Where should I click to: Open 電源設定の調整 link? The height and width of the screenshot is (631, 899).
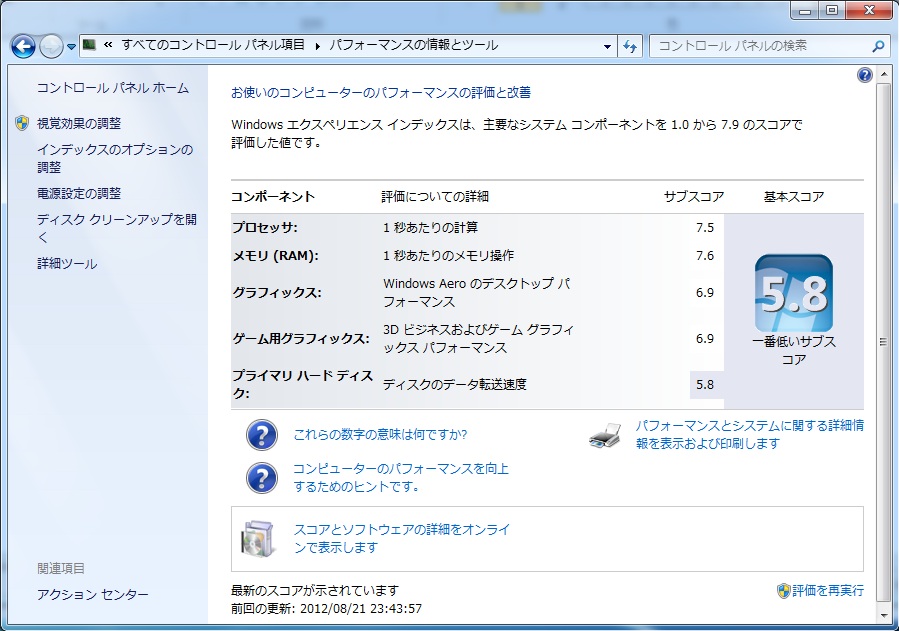[x=79, y=193]
